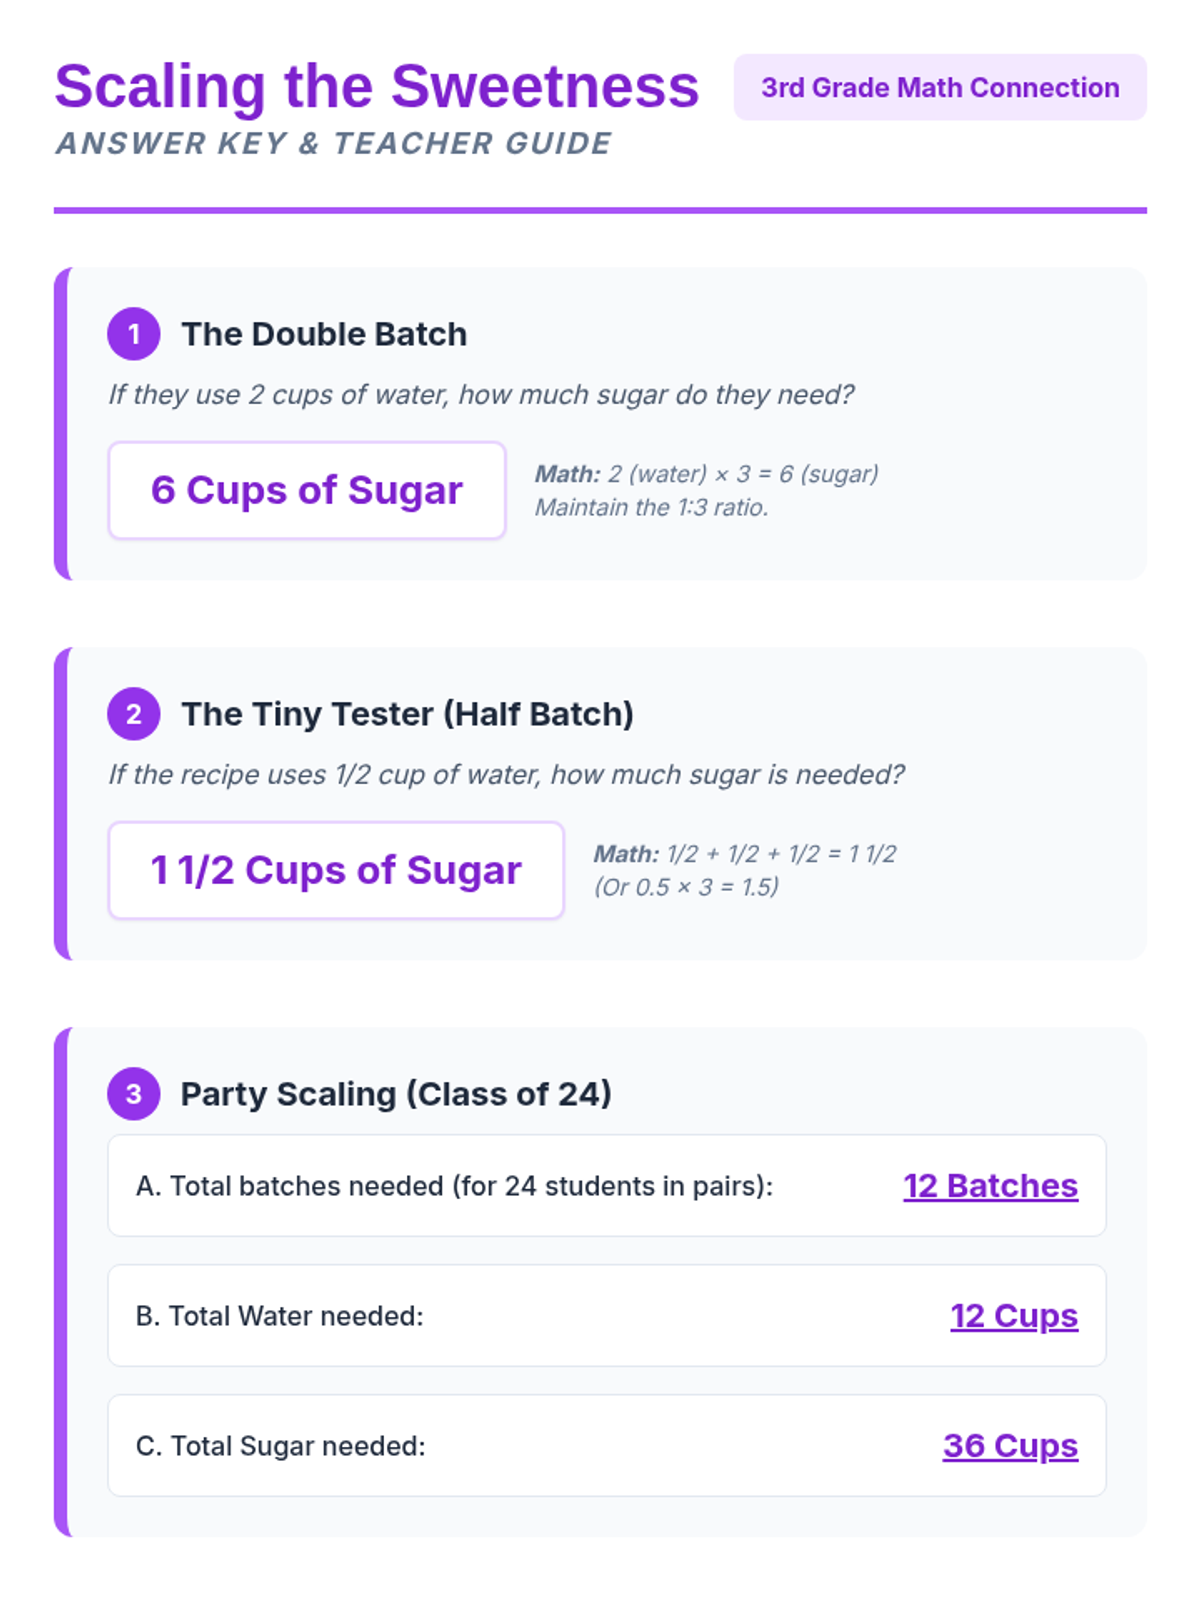Select the 3rd Grade Math Connection badge
The width and height of the screenshot is (1200, 1600).
[940, 88]
